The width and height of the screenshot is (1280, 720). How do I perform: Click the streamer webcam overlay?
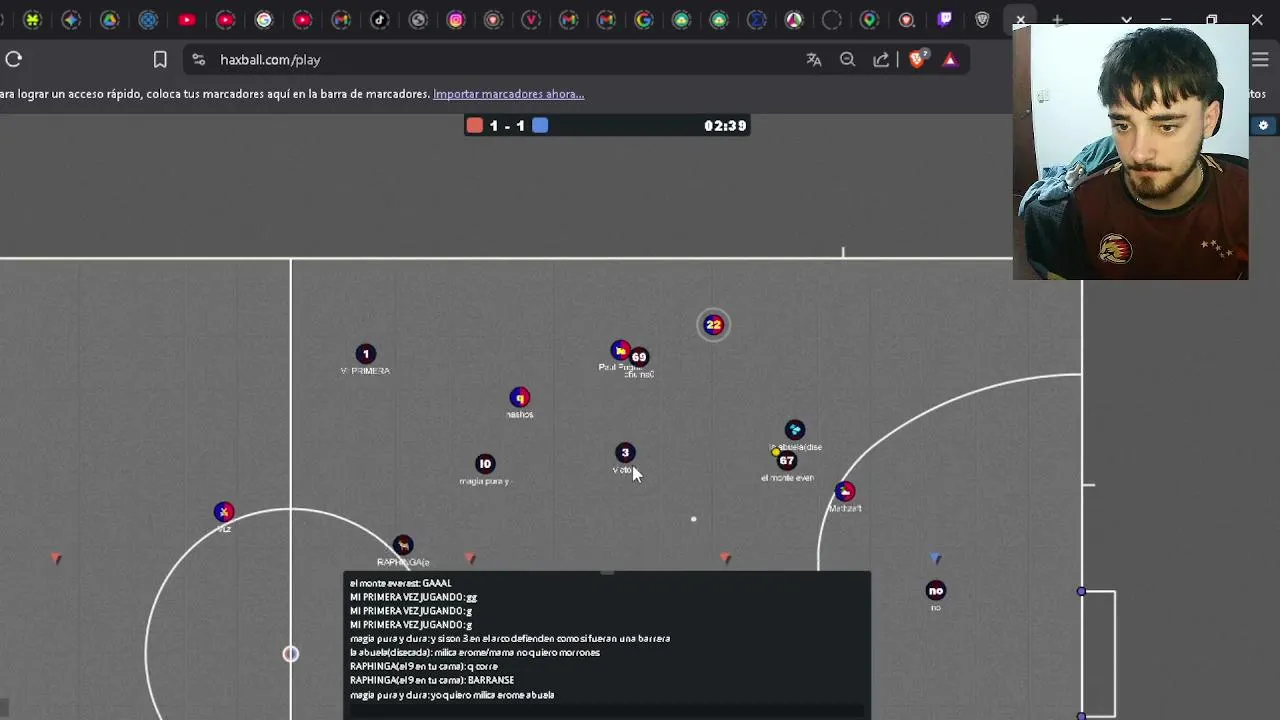point(1131,152)
